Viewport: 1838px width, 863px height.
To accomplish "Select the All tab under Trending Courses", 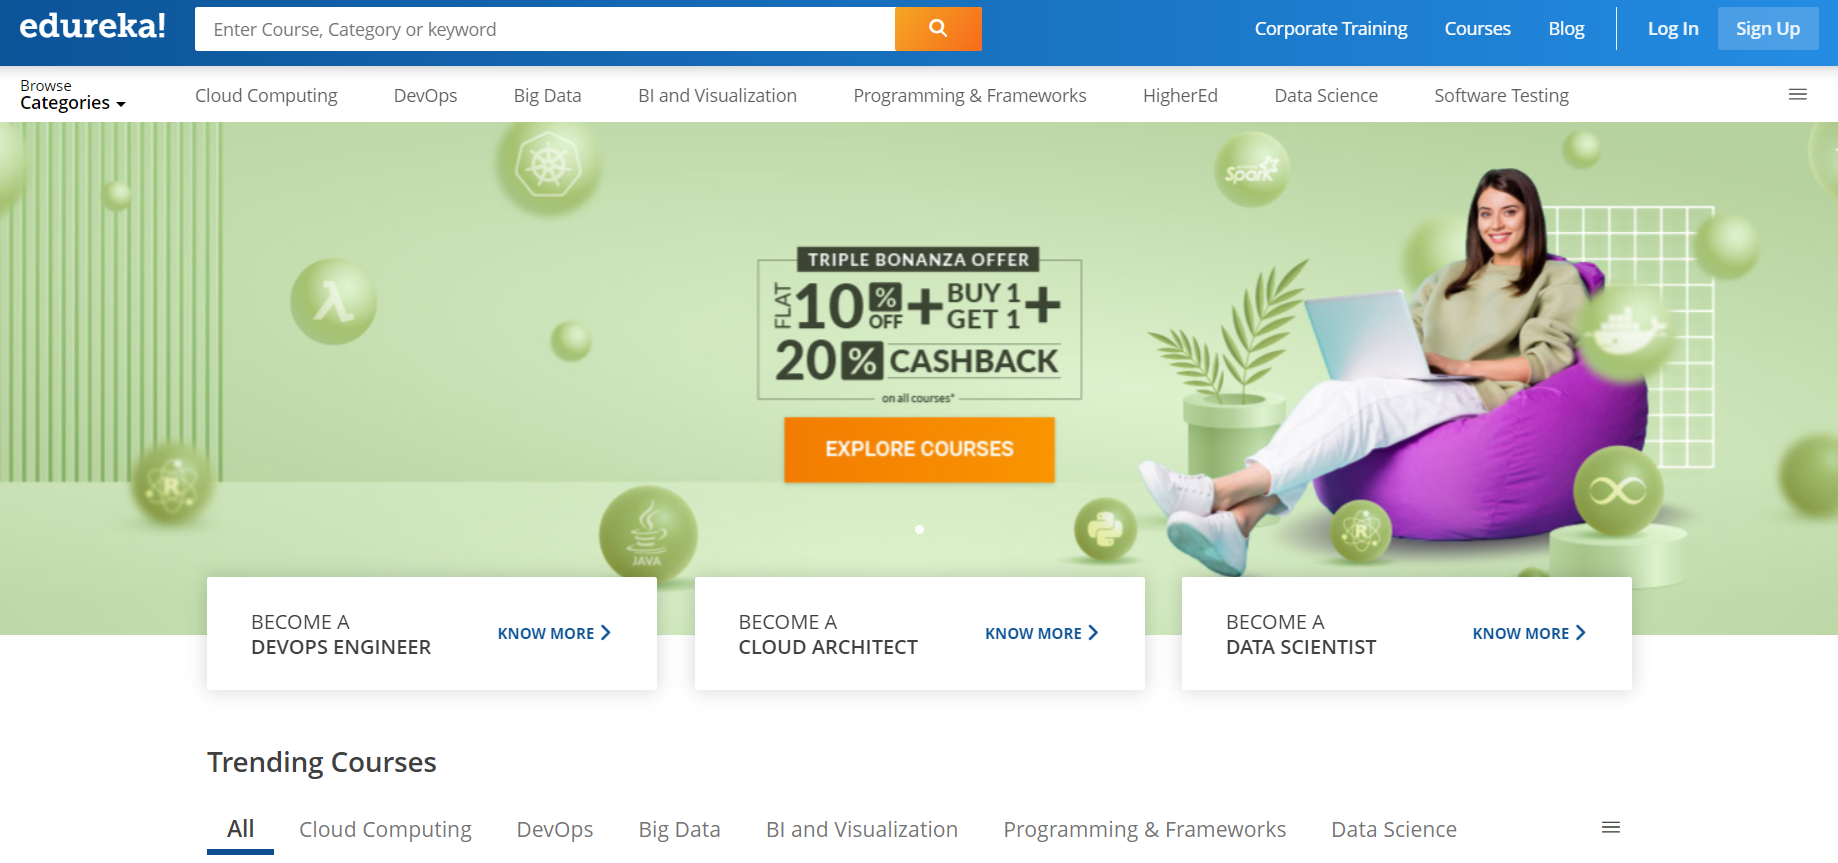I will tap(240, 829).
